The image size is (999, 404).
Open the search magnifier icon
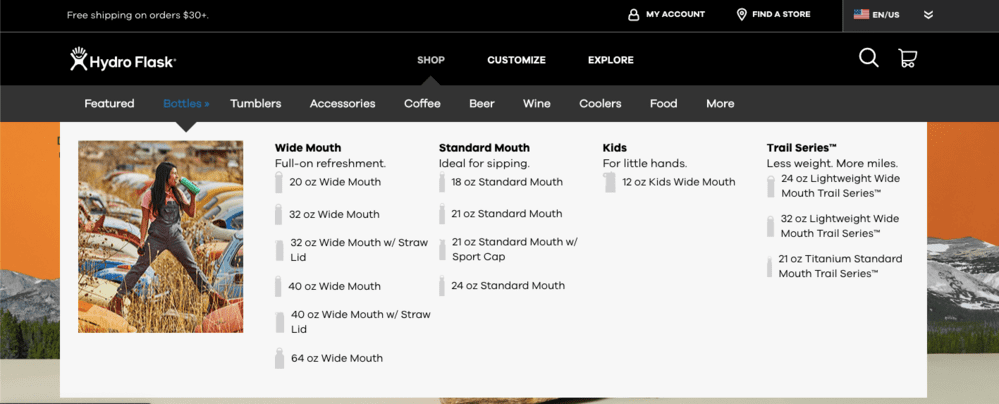click(868, 58)
